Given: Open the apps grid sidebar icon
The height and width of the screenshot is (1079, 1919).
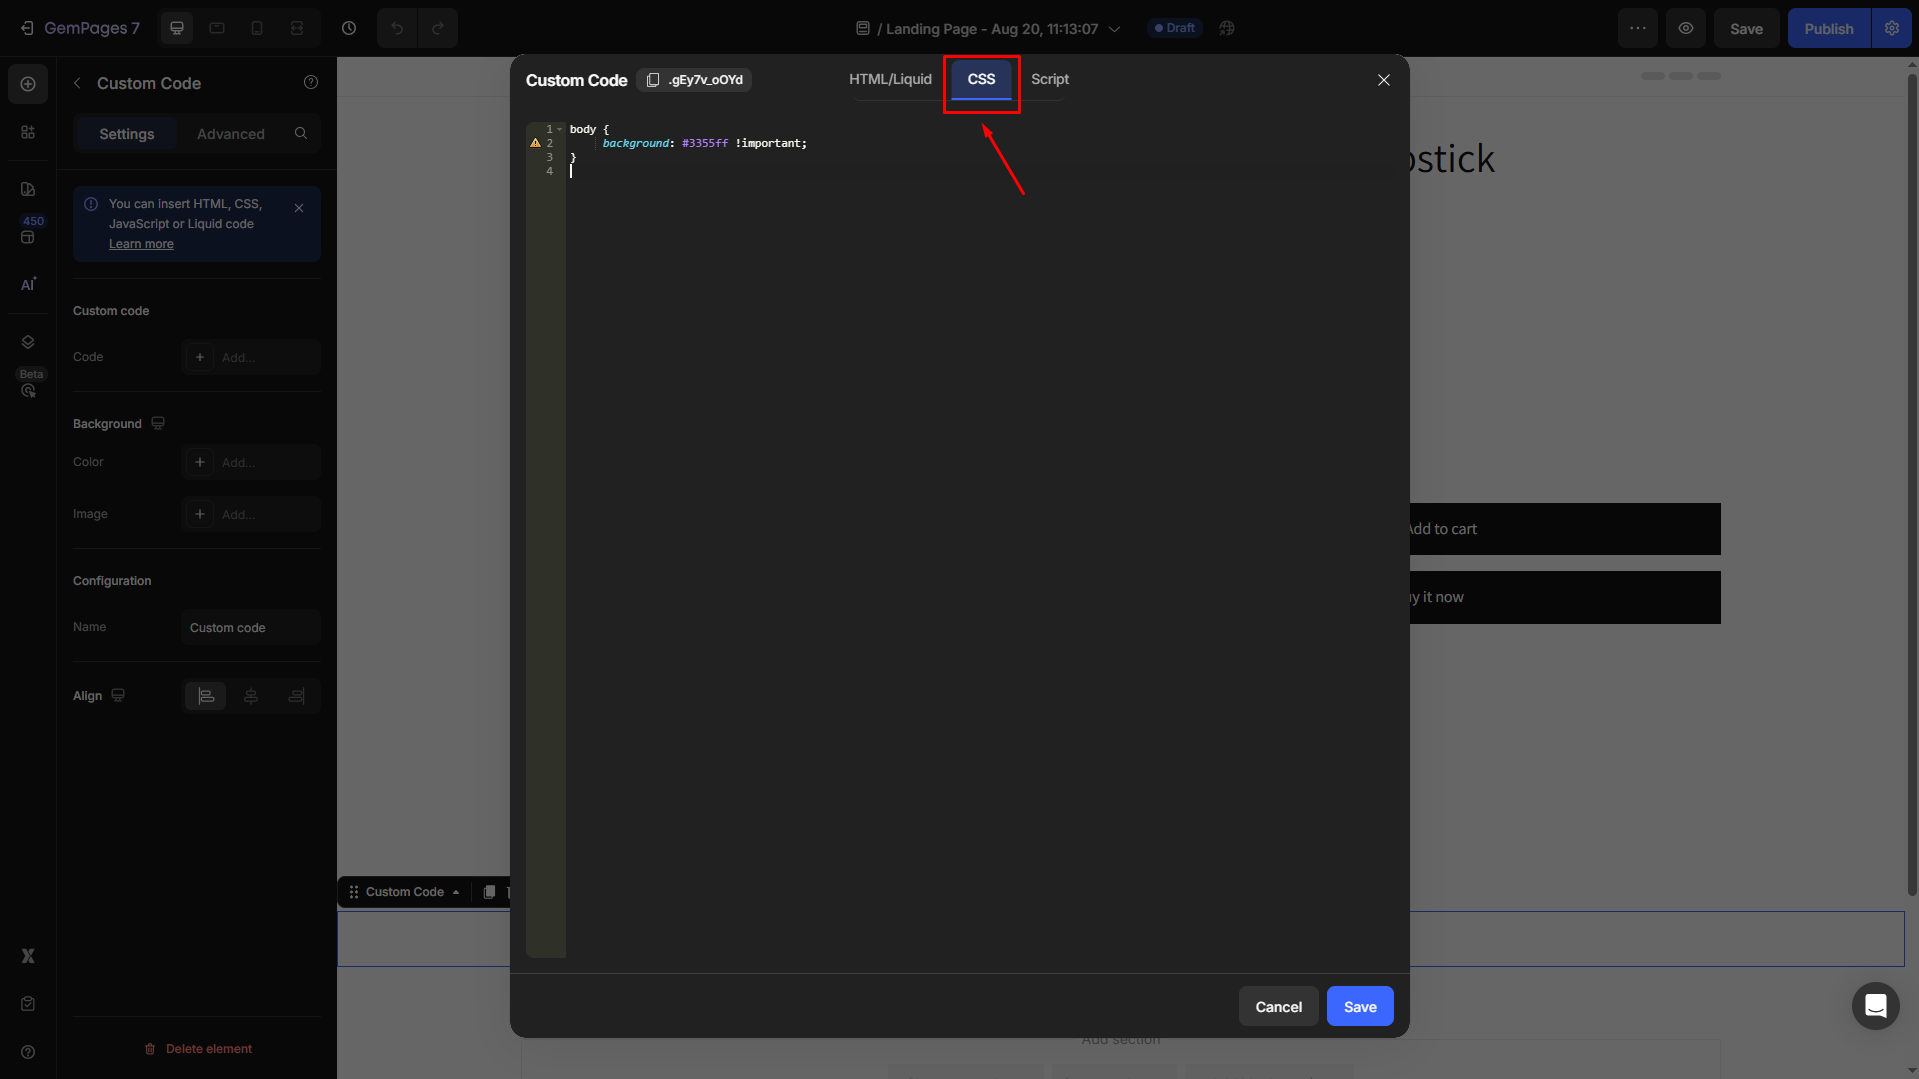Looking at the screenshot, I should click(x=28, y=132).
